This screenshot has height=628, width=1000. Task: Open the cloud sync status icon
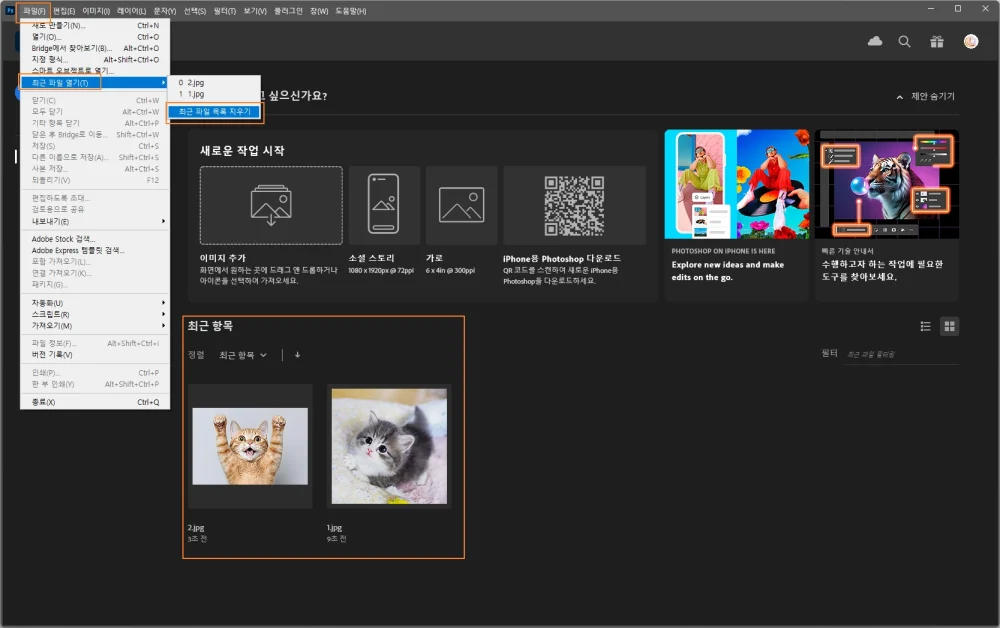(875, 41)
